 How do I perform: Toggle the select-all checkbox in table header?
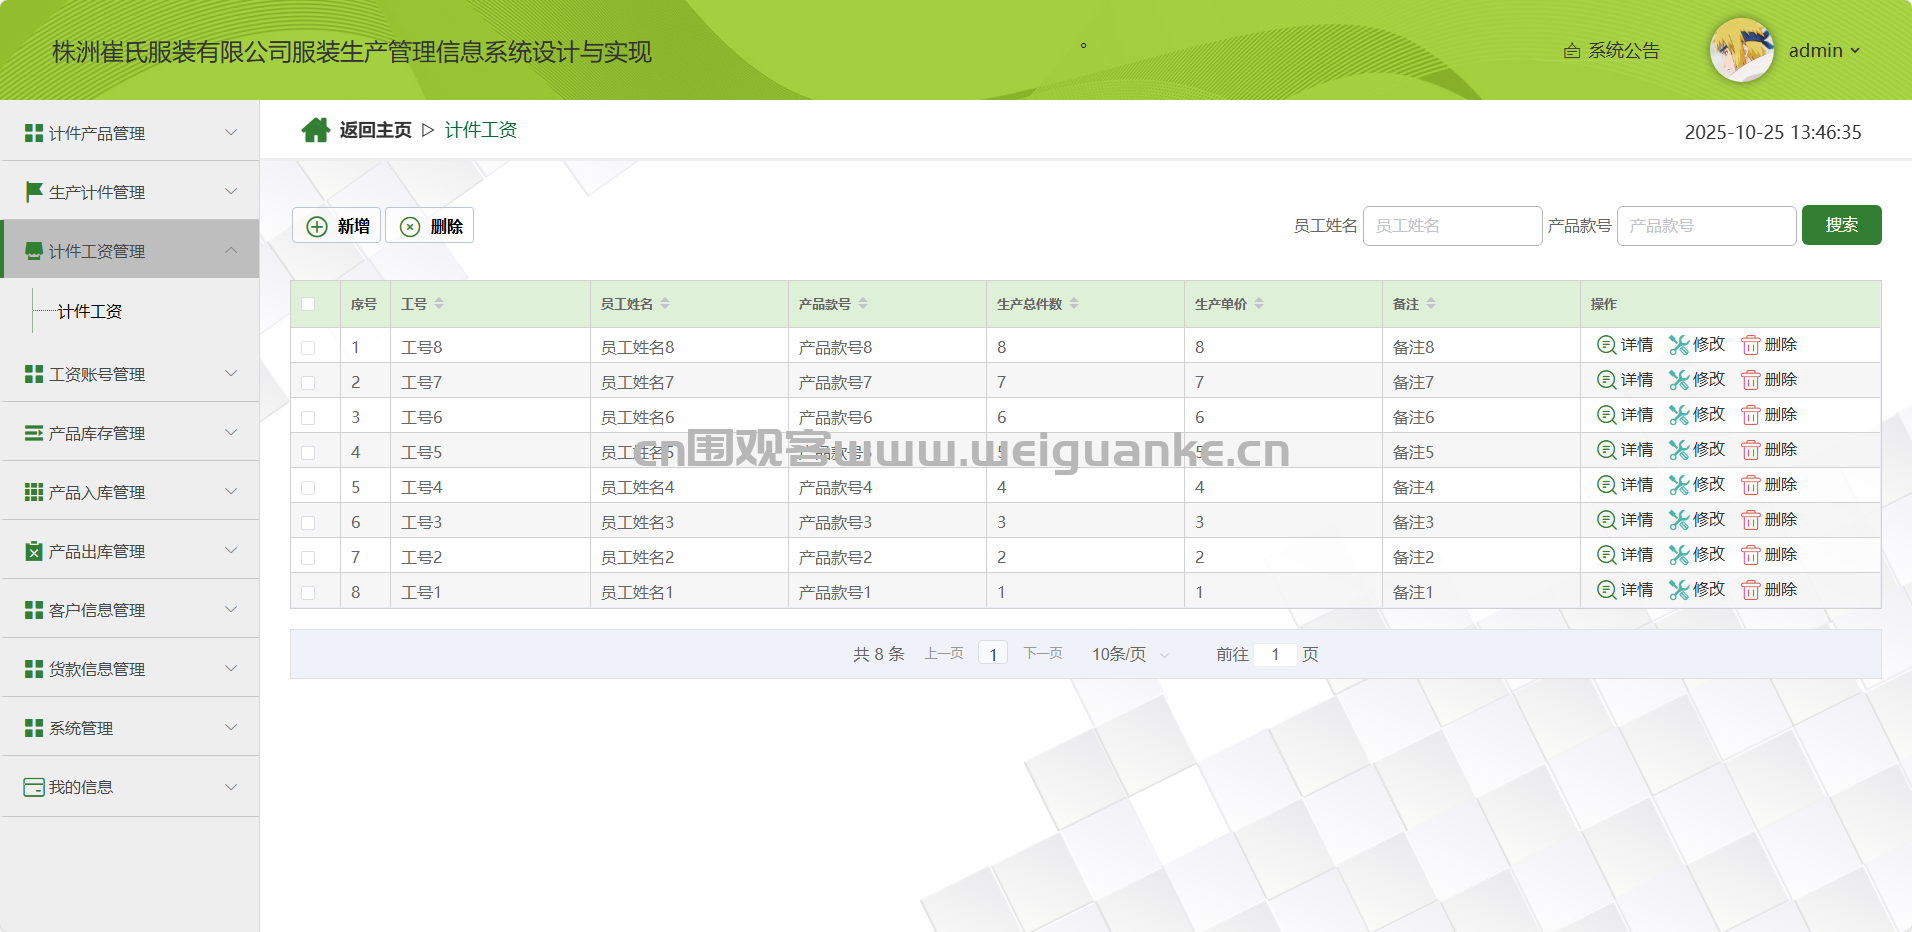(x=308, y=304)
